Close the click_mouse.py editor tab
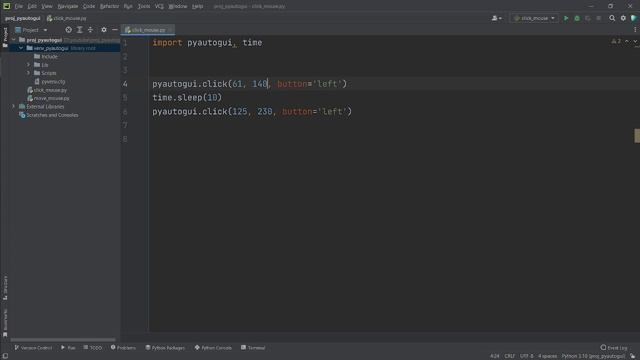640x360 pixels. coord(170,30)
